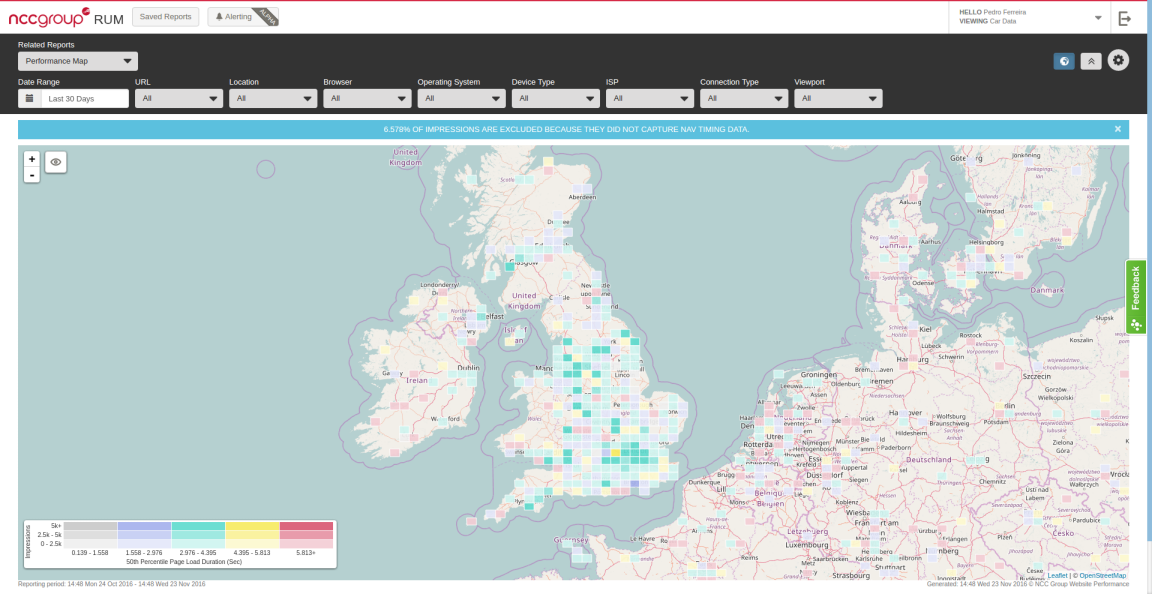Click the grey 5k+ legend swatch
Image resolution: width=1152 pixels, height=594 pixels.
coord(90,526)
